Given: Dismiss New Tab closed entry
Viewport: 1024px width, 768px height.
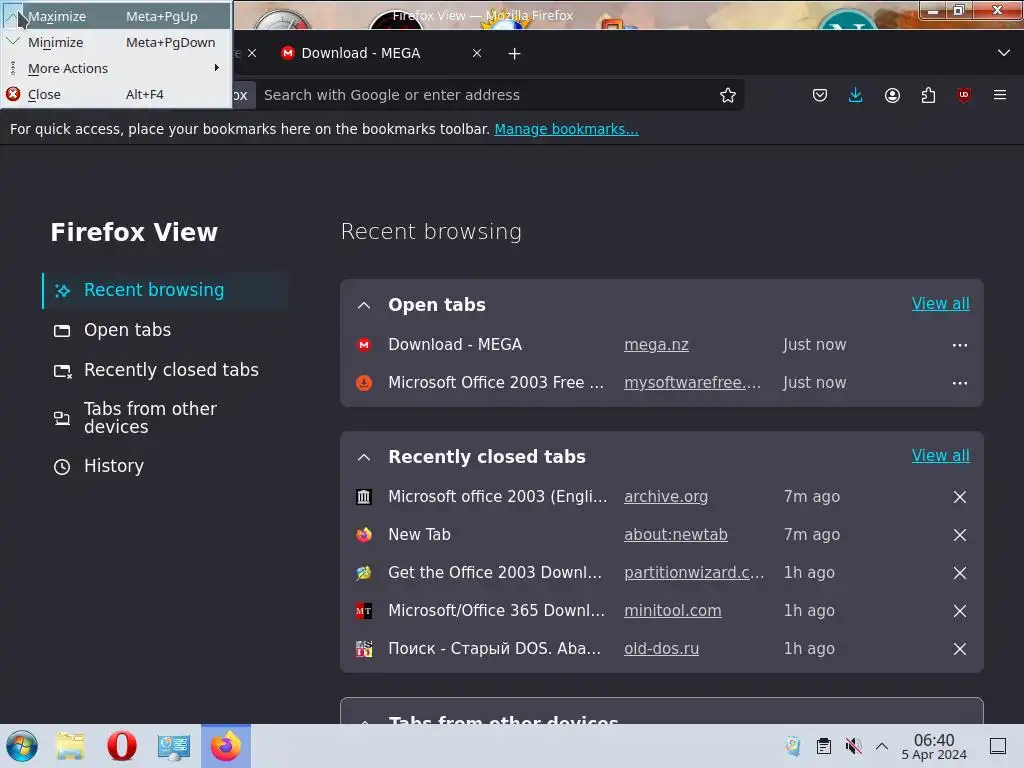Looking at the screenshot, I should [x=959, y=535].
